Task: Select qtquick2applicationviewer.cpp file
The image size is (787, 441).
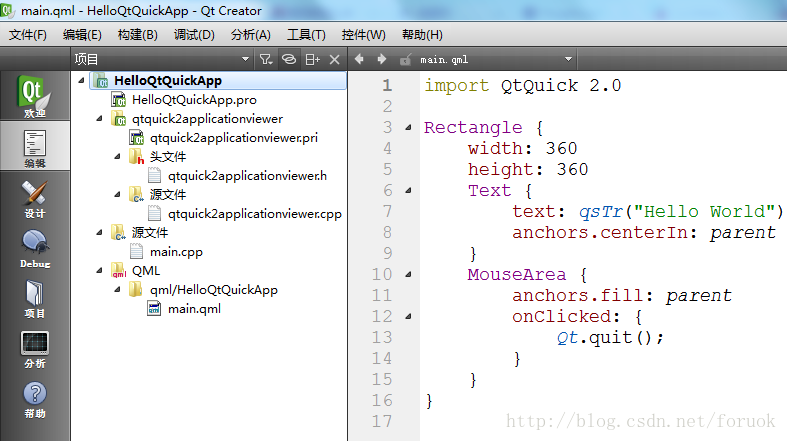Action: pos(254,214)
